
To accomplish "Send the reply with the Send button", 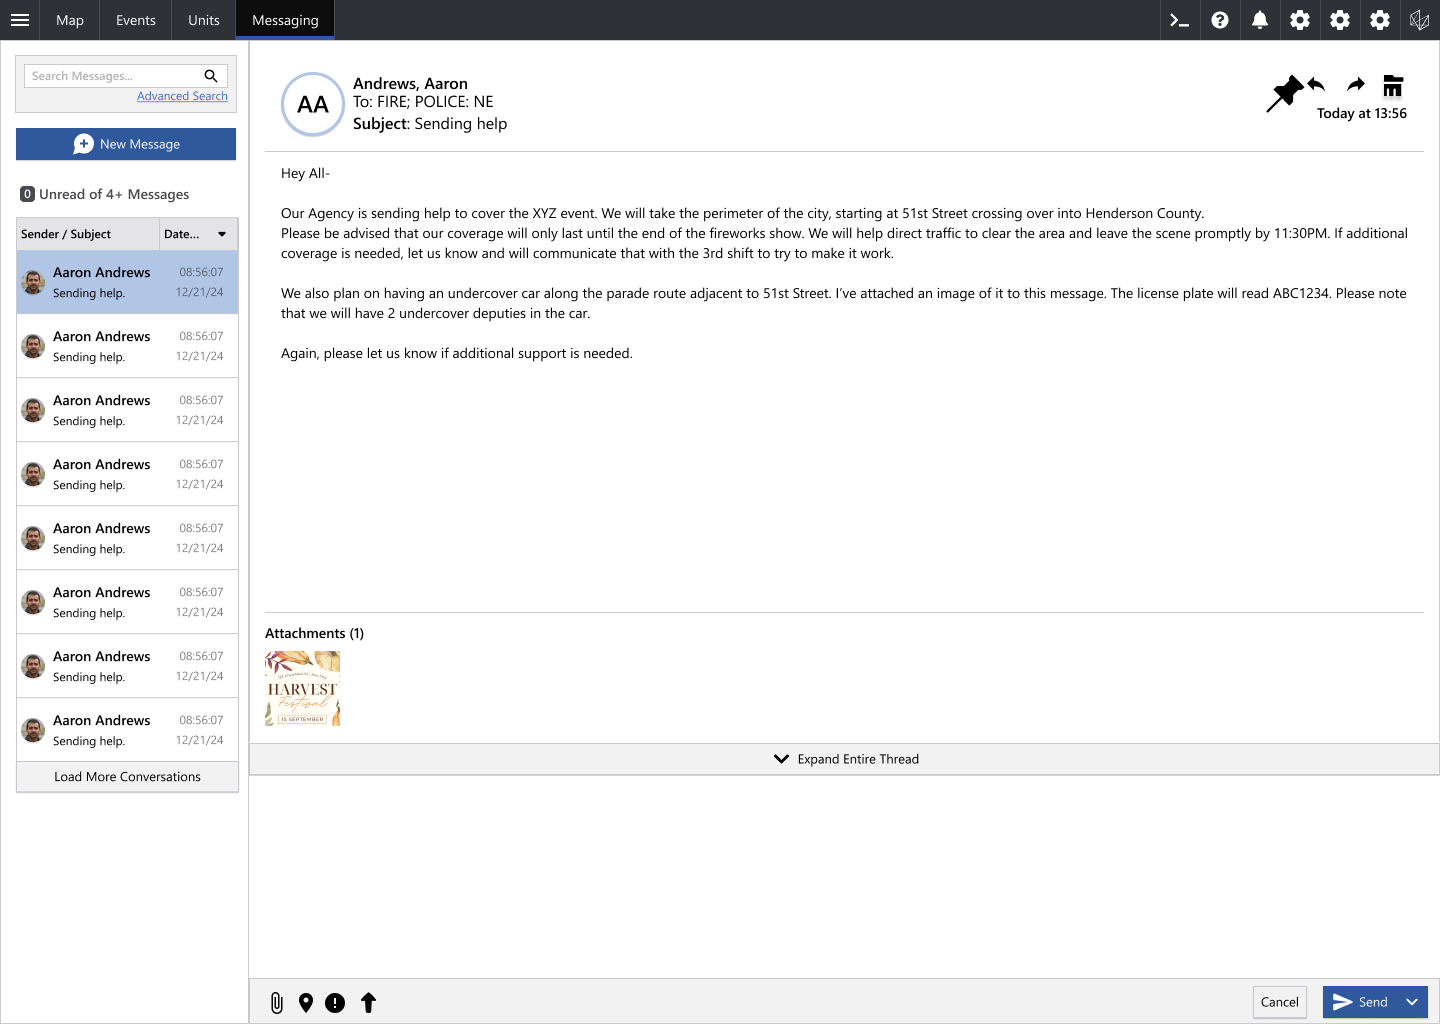I will (1360, 1002).
